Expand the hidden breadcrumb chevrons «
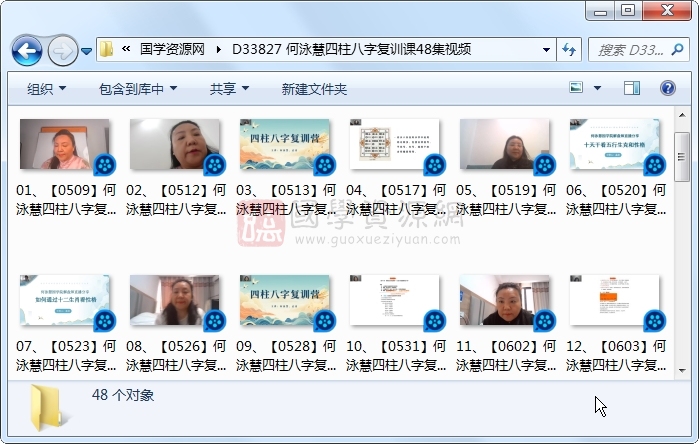699x444 pixels. (126, 49)
